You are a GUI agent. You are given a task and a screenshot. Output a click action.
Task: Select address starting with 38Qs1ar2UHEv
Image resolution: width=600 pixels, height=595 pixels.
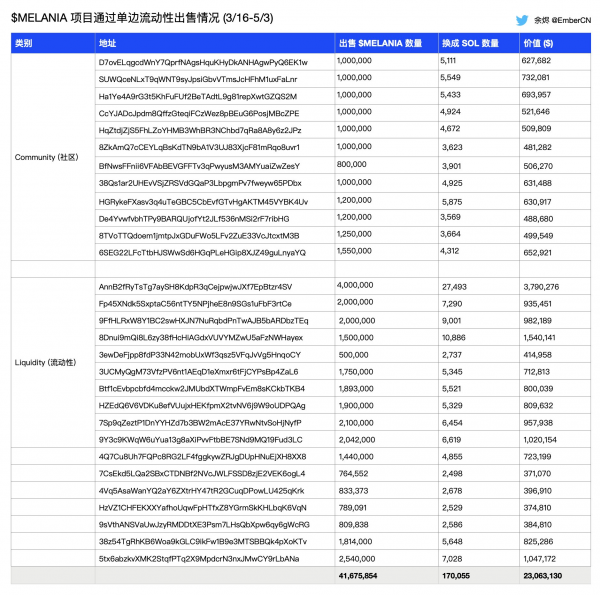pyautogui.click(x=200, y=183)
